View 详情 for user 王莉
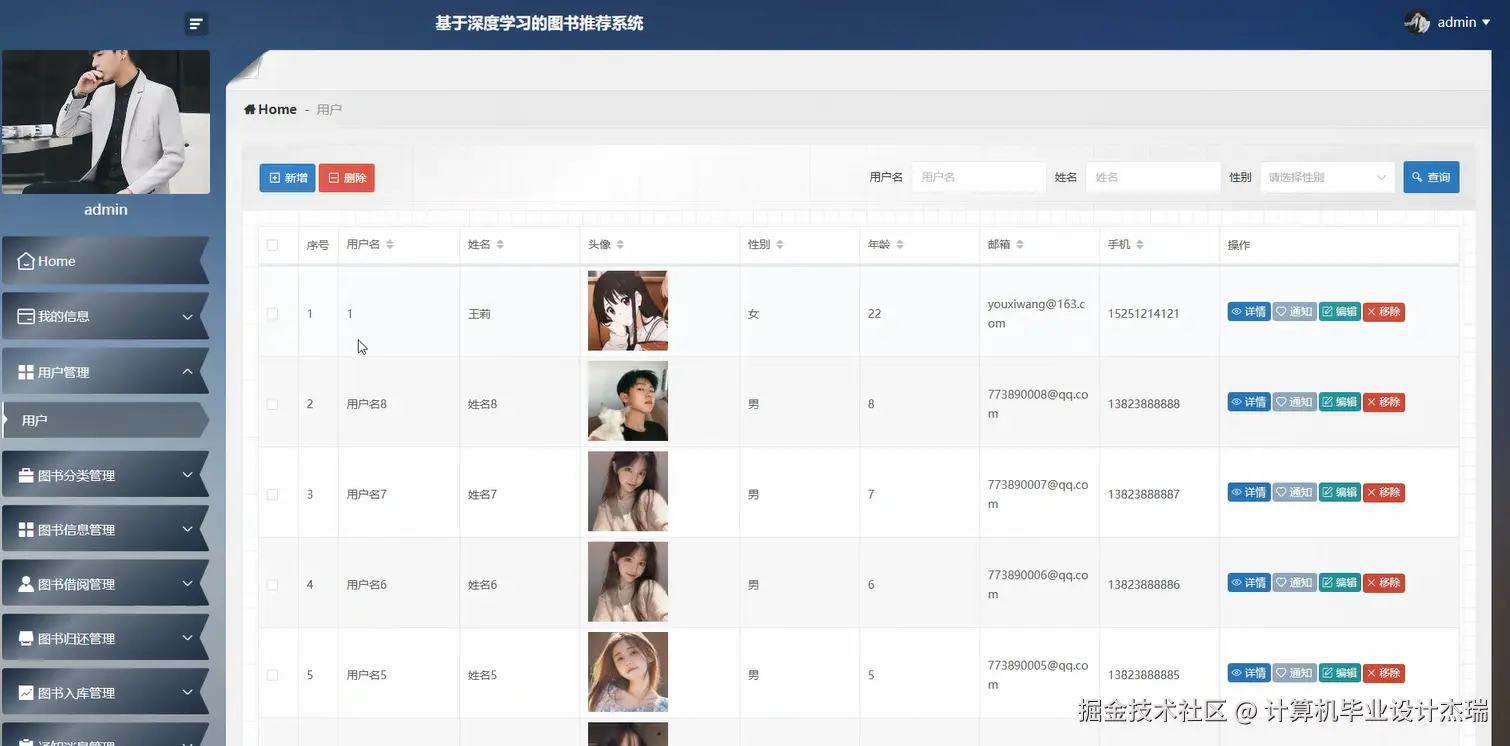 pos(1249,312)
